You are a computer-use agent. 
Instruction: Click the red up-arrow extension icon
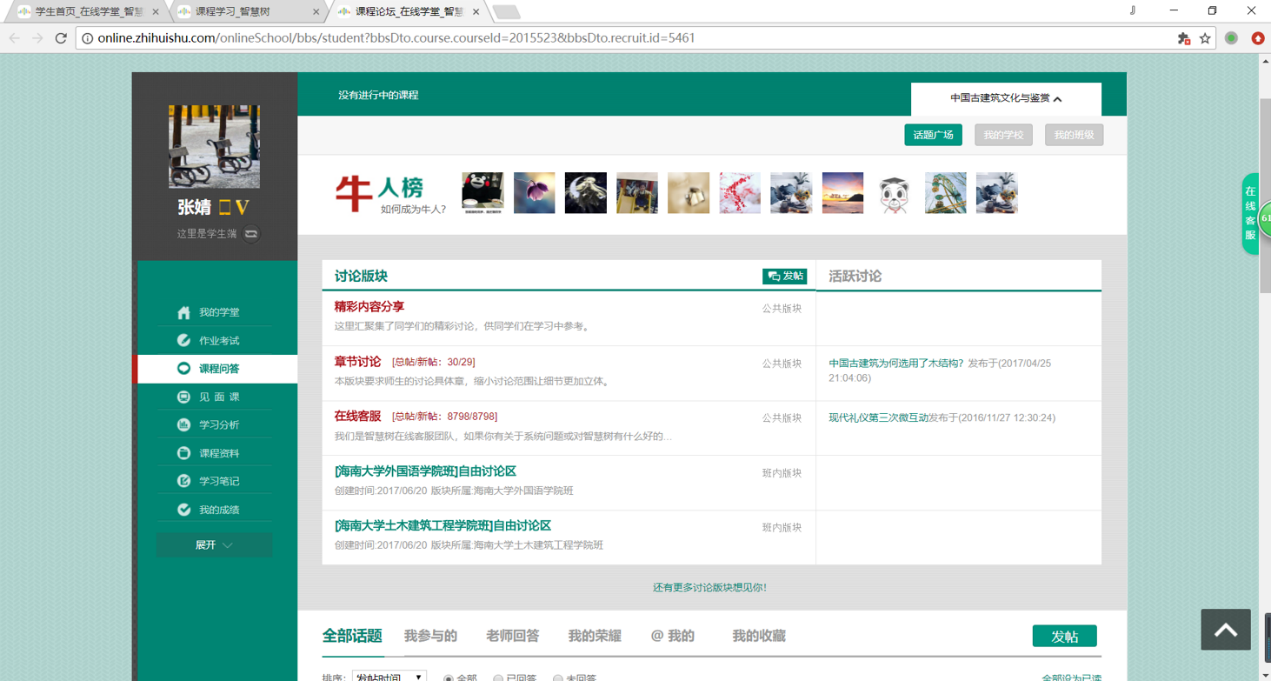[x=1258, y=38]
